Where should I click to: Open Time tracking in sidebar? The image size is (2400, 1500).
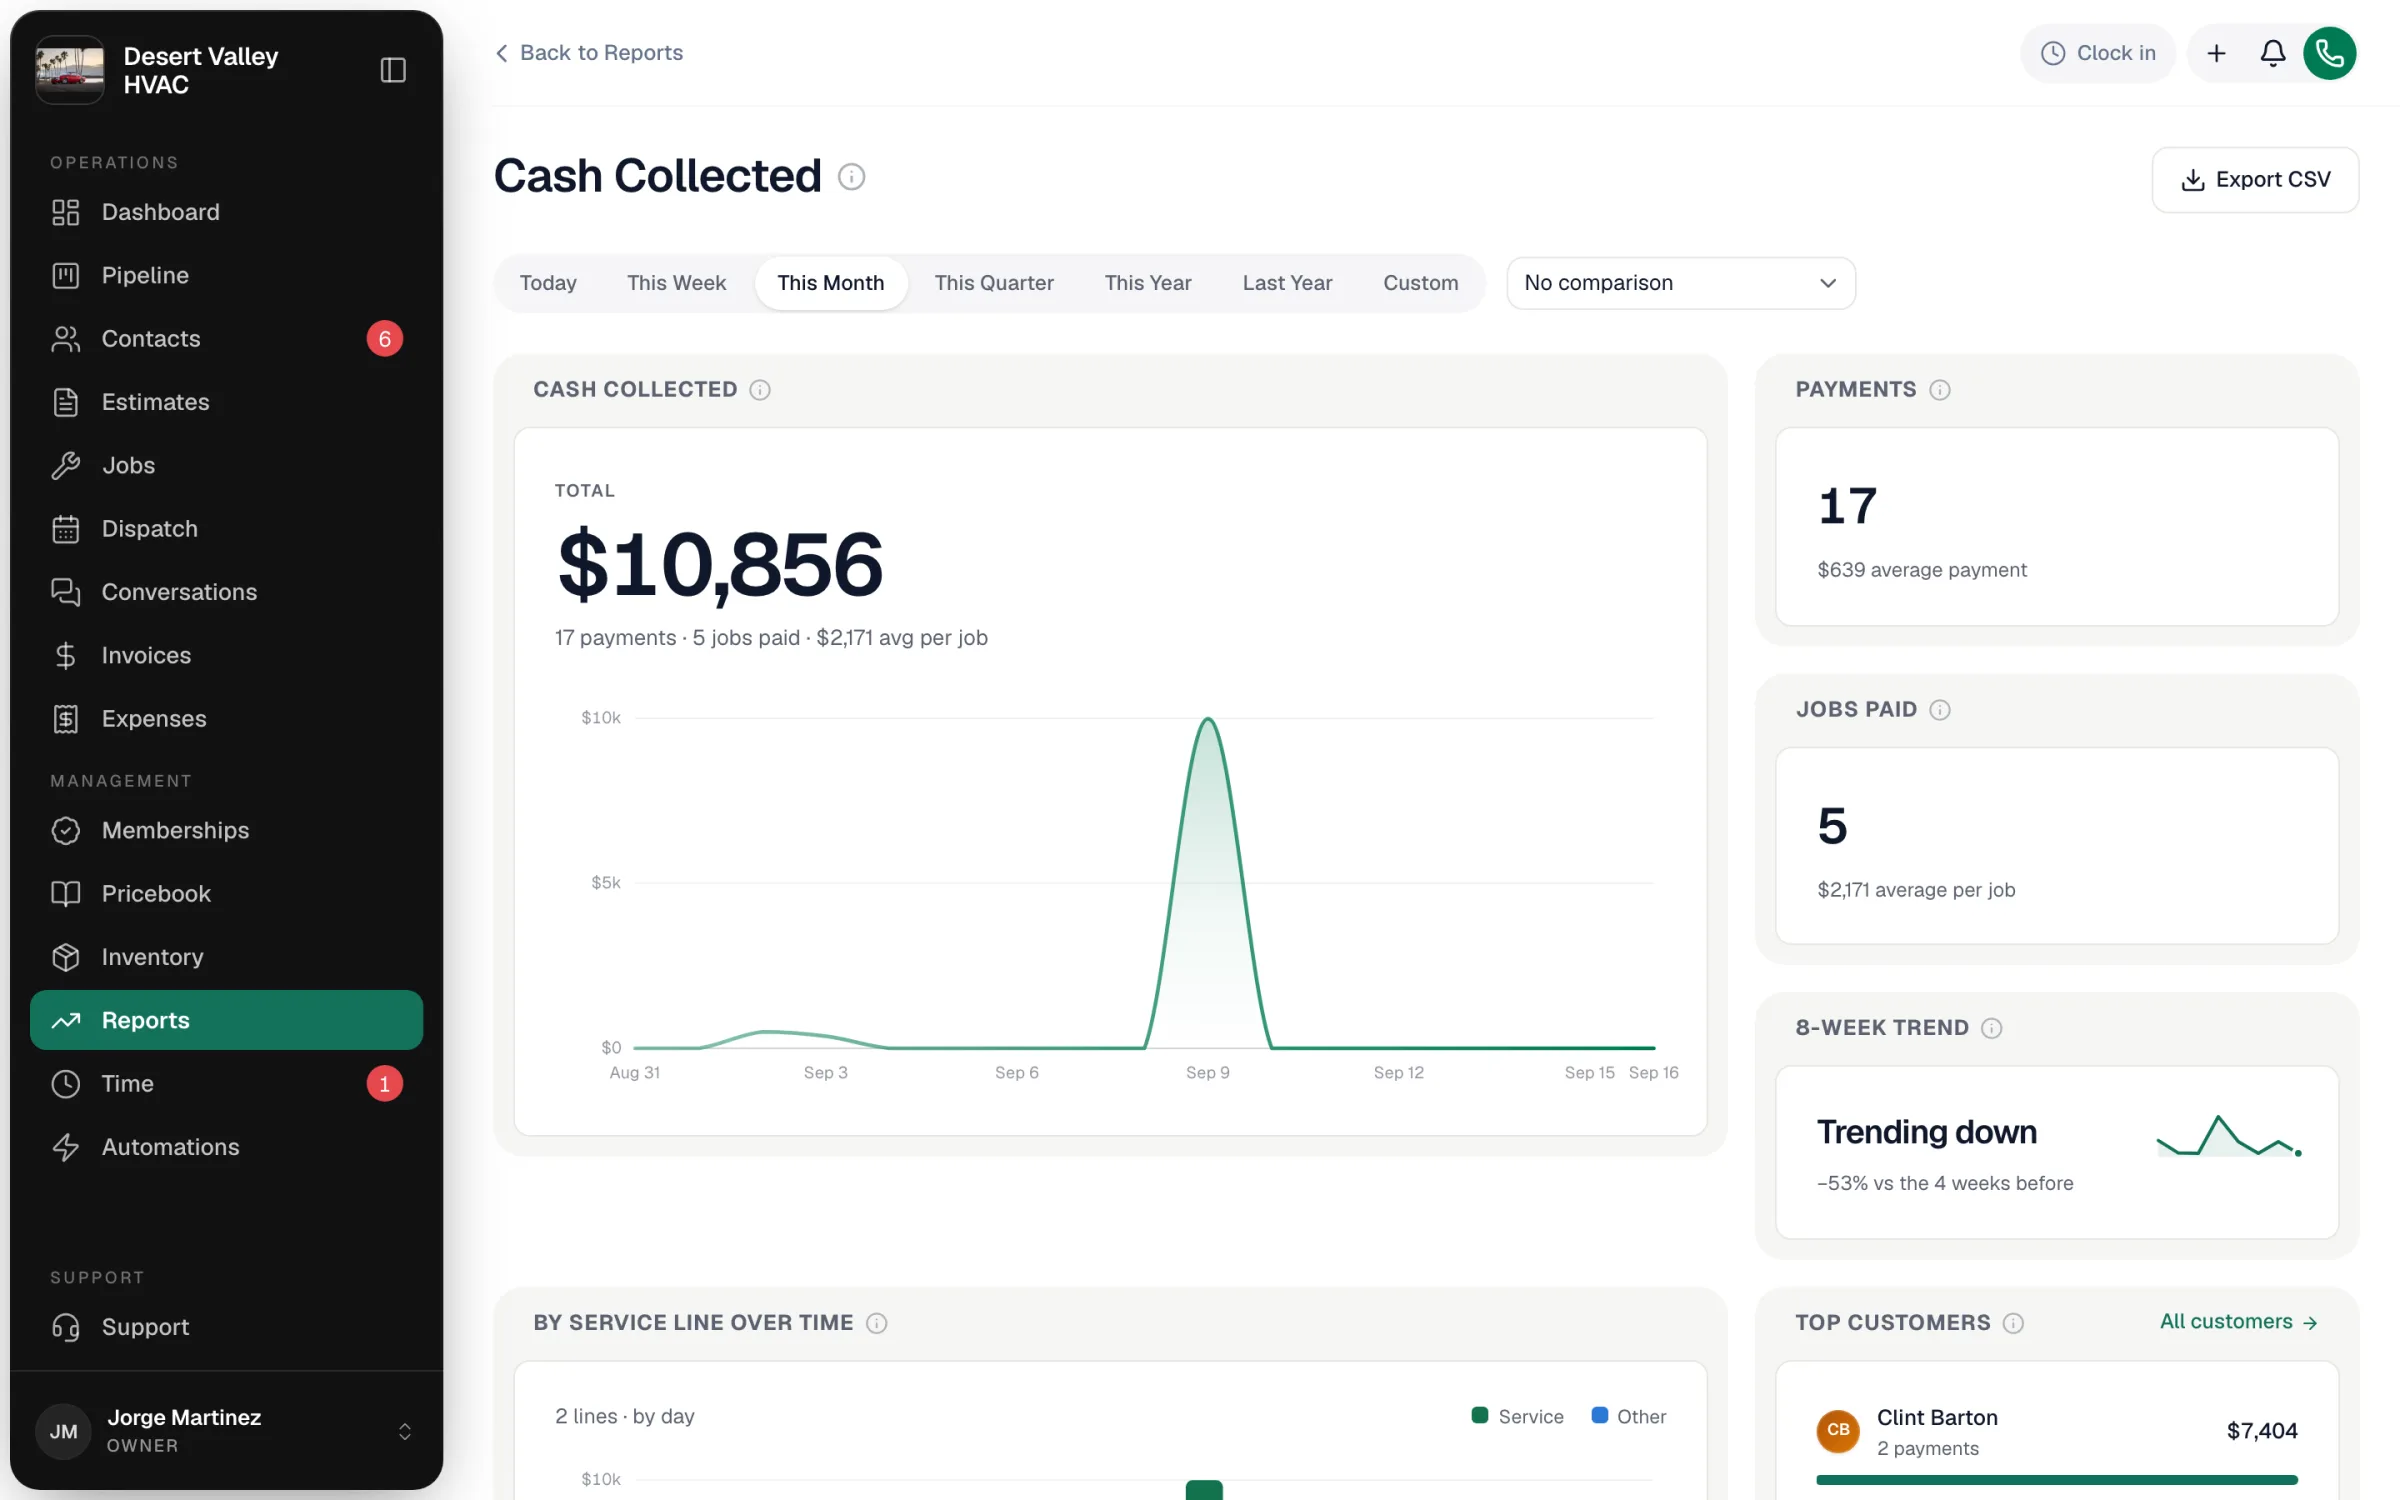coord(226,1084)
